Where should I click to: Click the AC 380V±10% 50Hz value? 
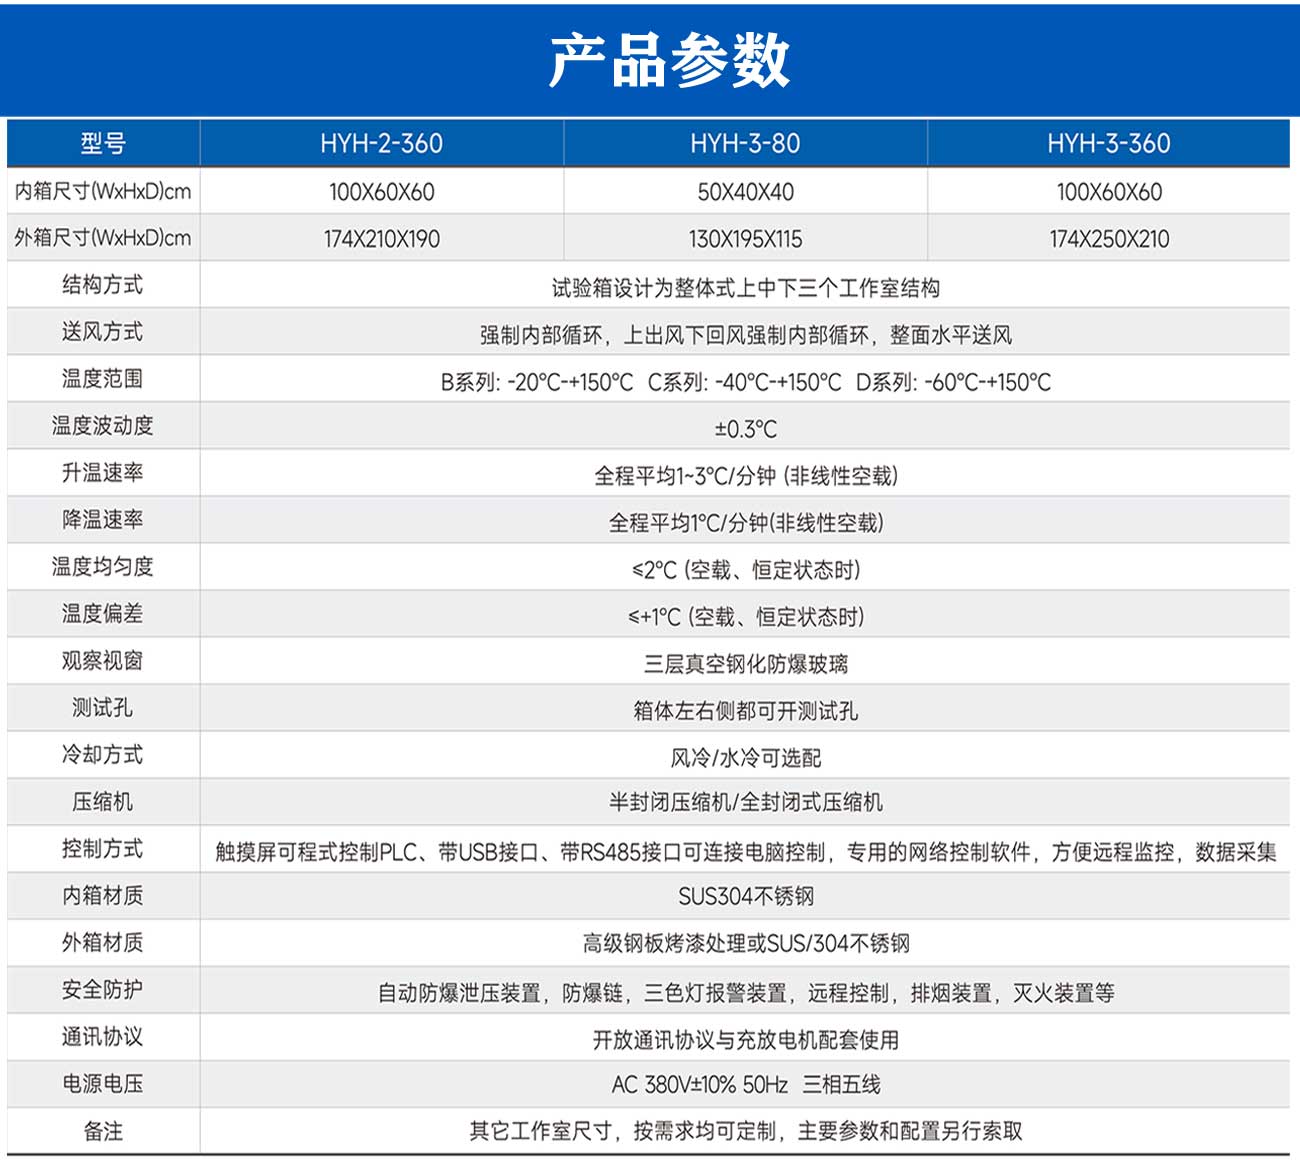[x=745, y=1085]
